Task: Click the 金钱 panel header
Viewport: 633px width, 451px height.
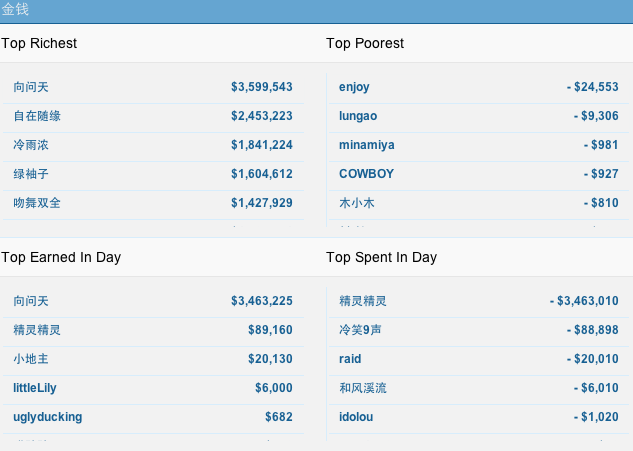Action: pos(15,10)
